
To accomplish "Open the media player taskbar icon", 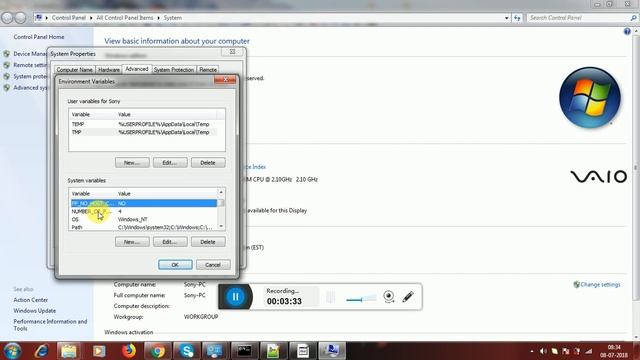I will pos(99,351).
